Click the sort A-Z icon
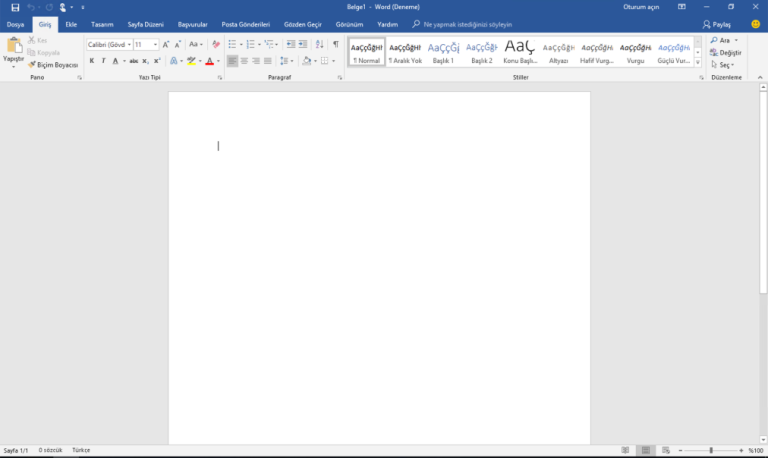 point(319,44)
